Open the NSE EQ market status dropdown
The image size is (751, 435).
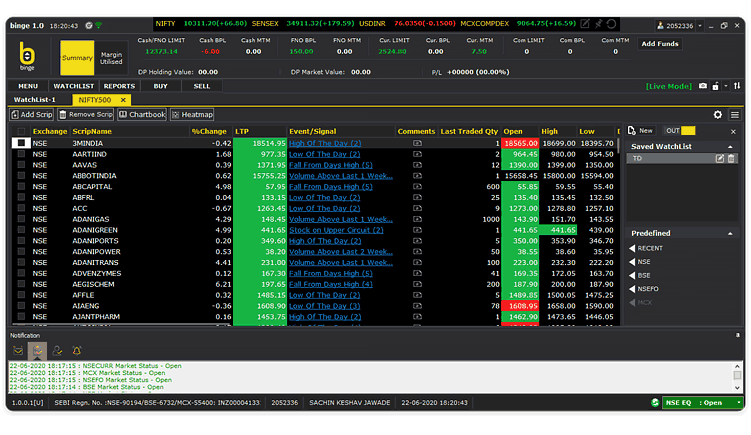point(739,402)
